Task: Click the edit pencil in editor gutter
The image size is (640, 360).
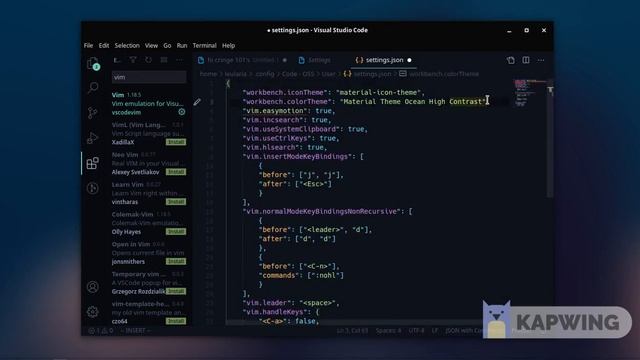Action: 197,102
